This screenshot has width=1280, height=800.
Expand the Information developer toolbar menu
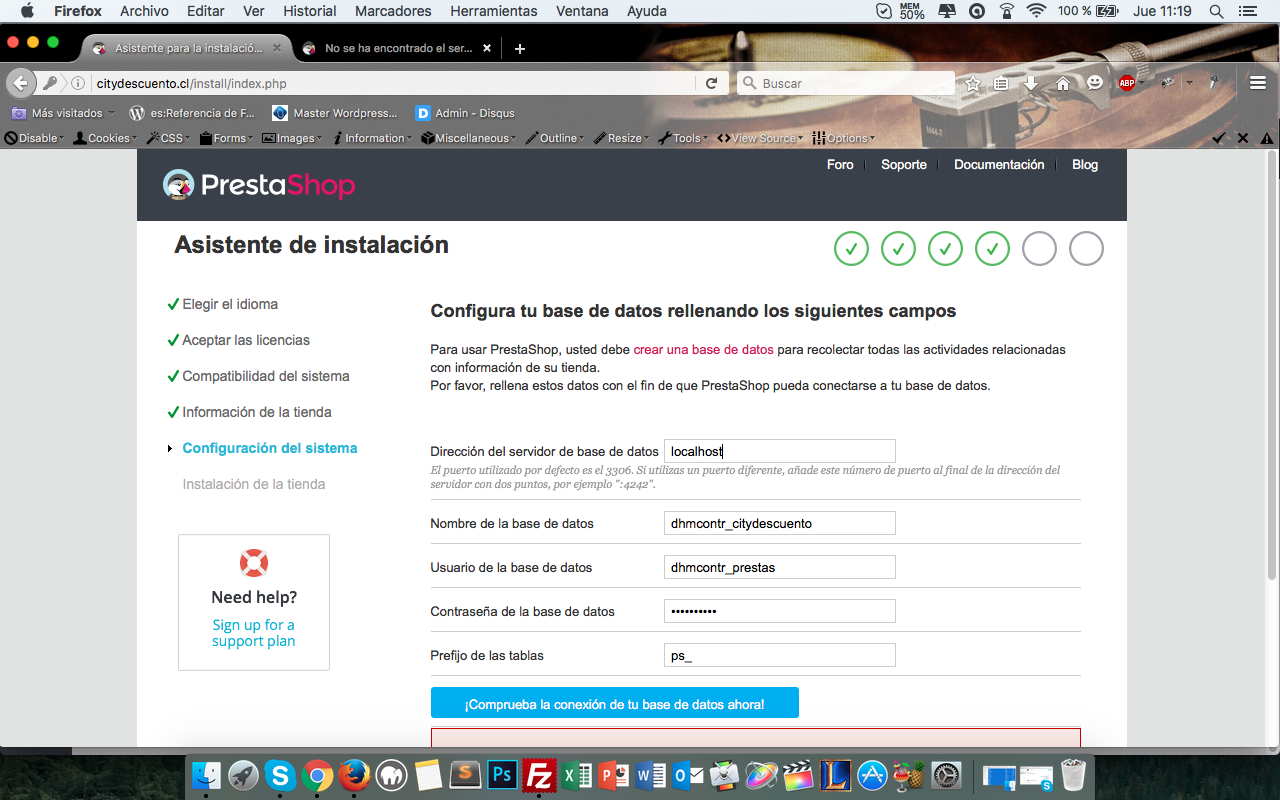coord(372,138)
